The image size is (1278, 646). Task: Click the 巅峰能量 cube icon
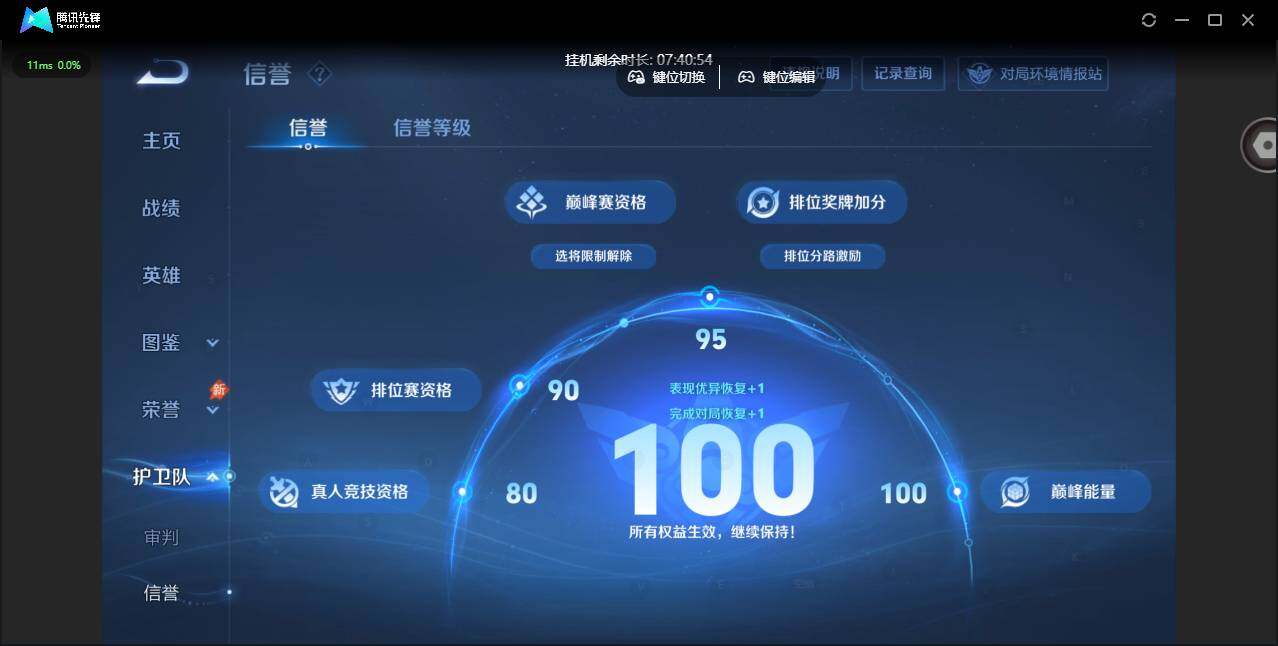(1015, 491)
